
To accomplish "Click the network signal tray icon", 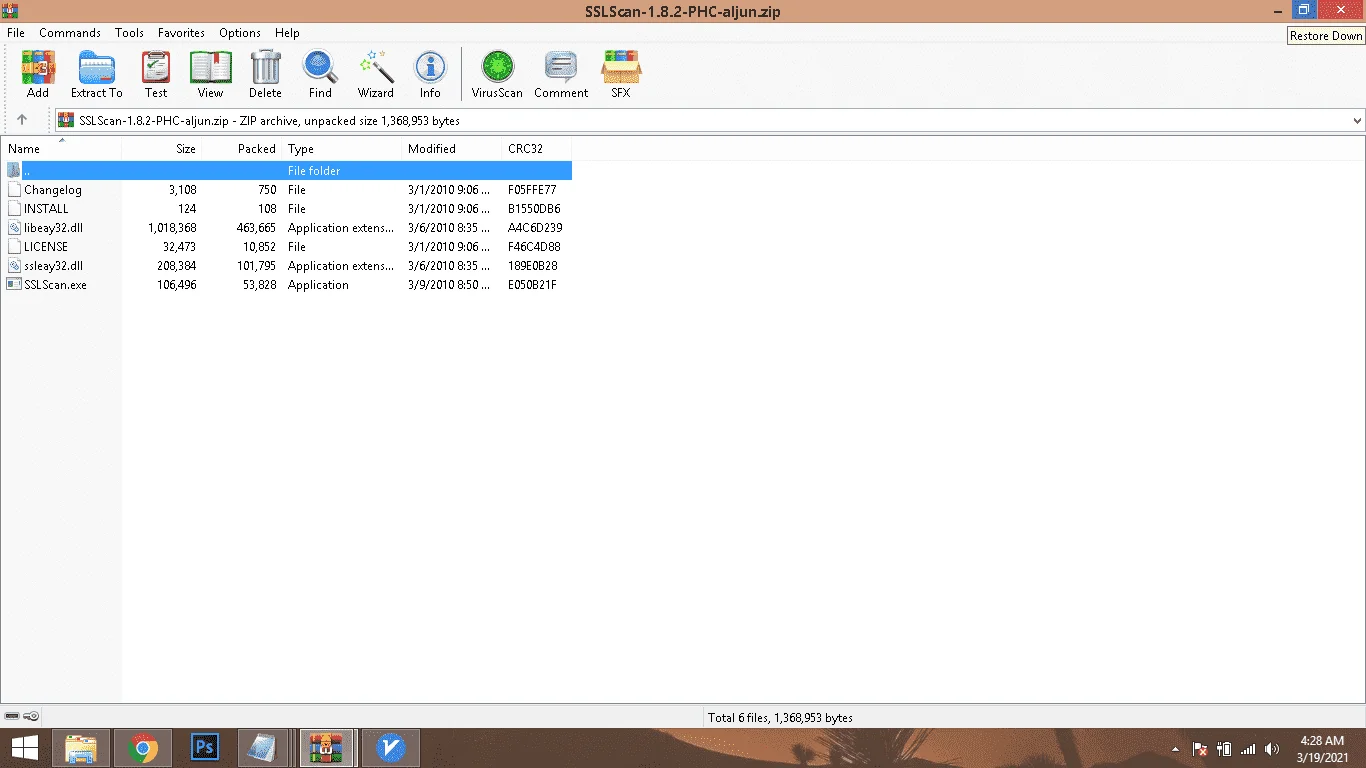I will click(1248, 749).
